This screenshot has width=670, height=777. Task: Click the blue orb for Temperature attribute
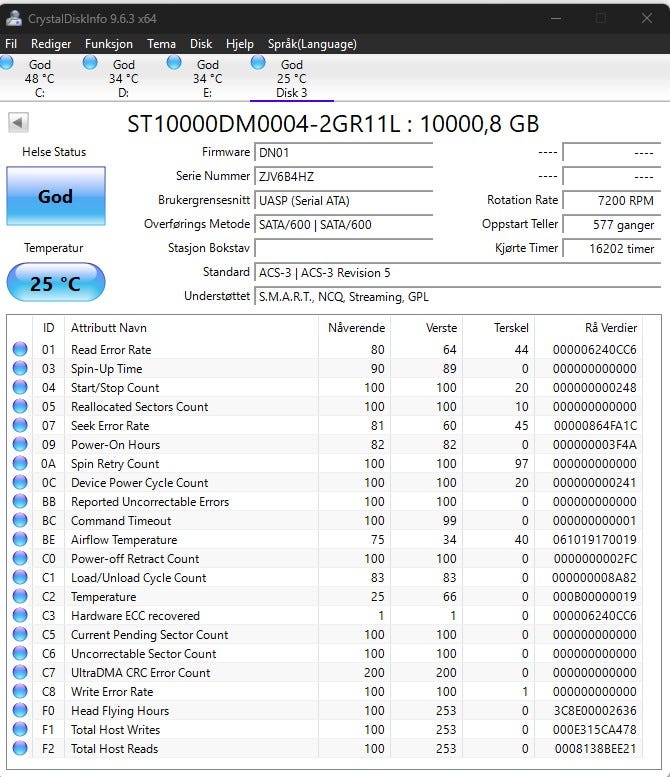[20, 597]
